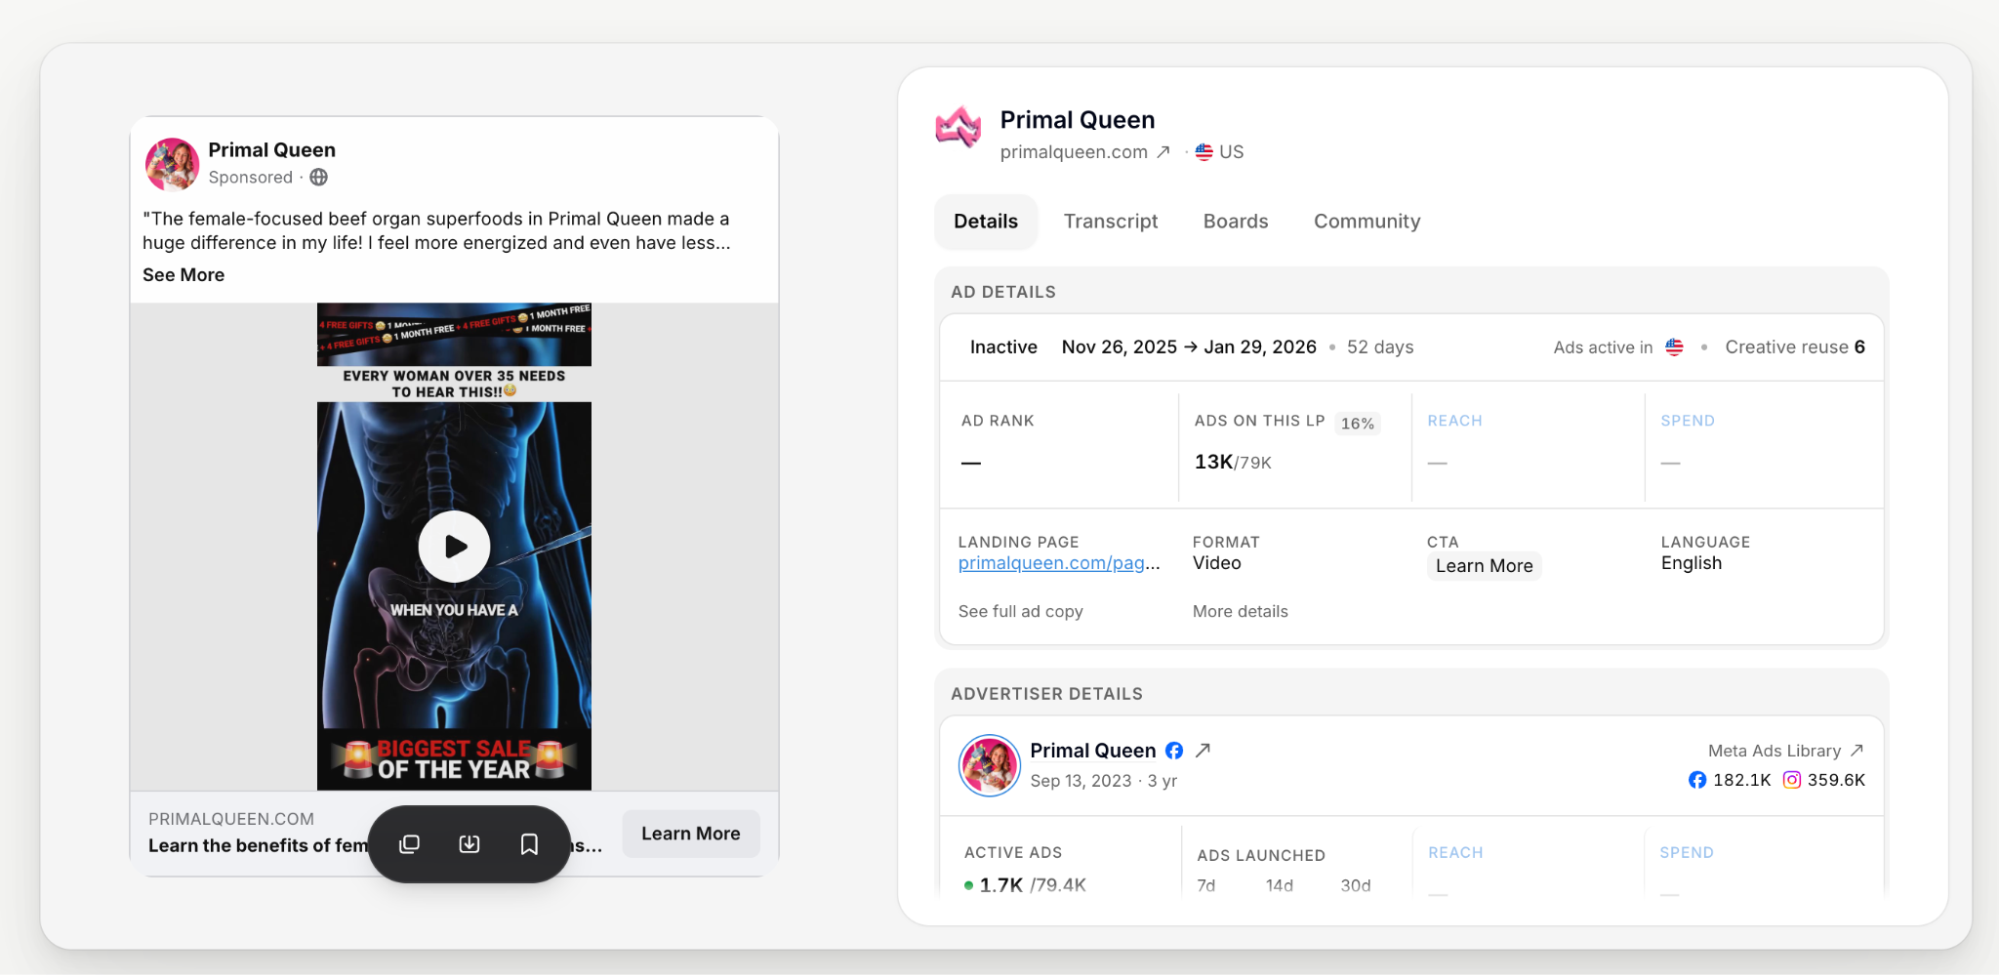1999x976 pixels.
Task: Open Meta Ads Library link
Action: click(x=1785, y=750)
